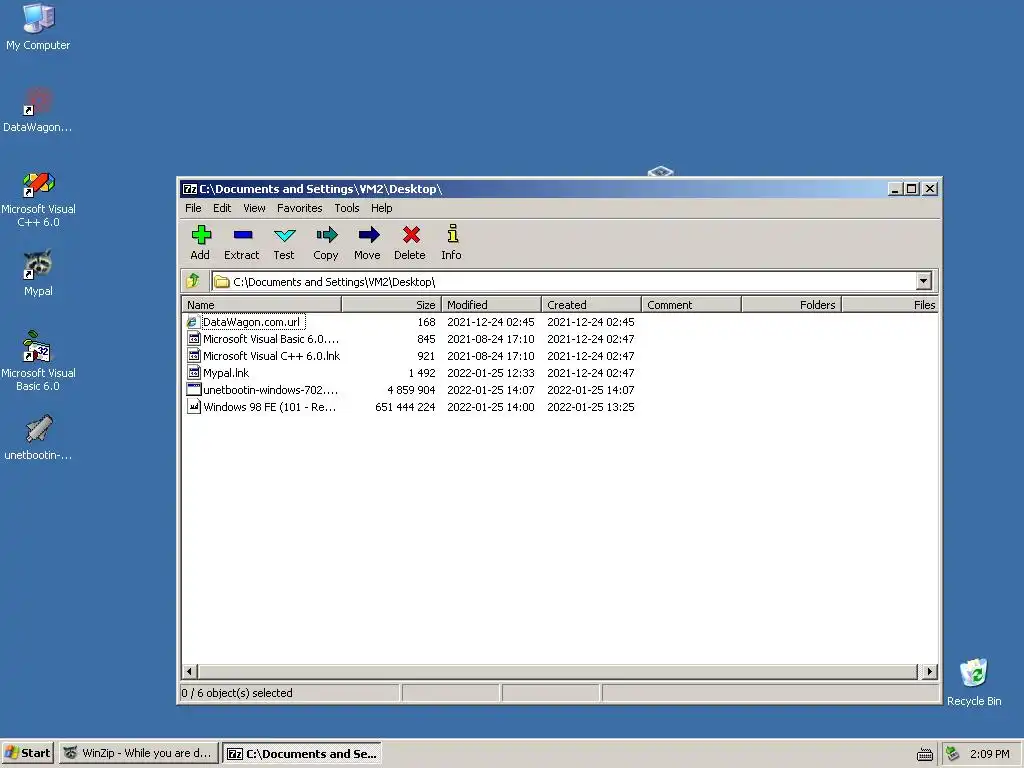Select the unetbootin-windows-702 file icon in list
The image size is (1024, 768).
click(193, 390)
